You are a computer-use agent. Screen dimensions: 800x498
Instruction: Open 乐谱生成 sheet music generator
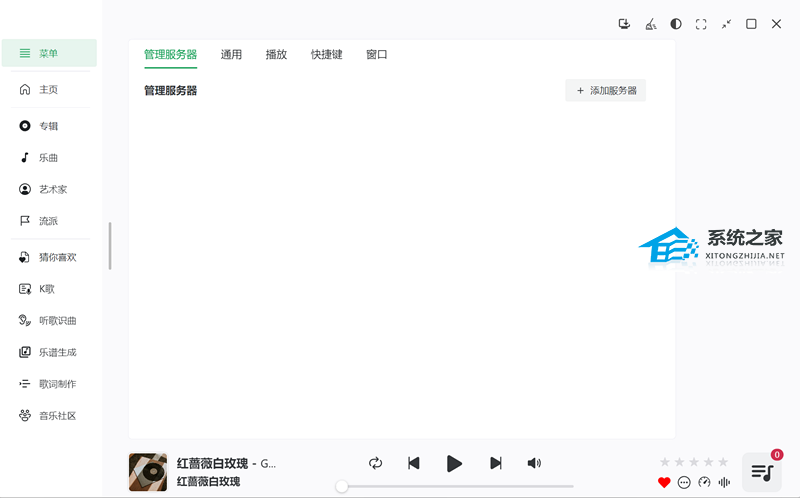point(49,353)
